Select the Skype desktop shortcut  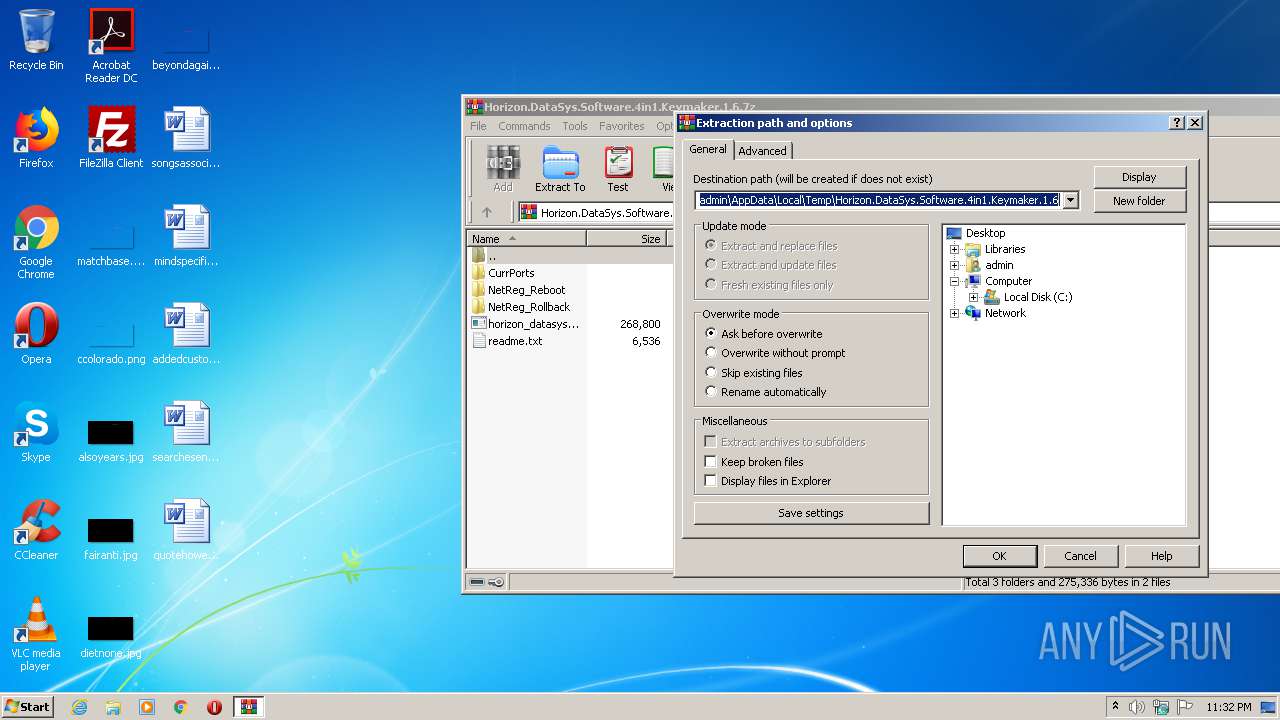tap(36, 432)
